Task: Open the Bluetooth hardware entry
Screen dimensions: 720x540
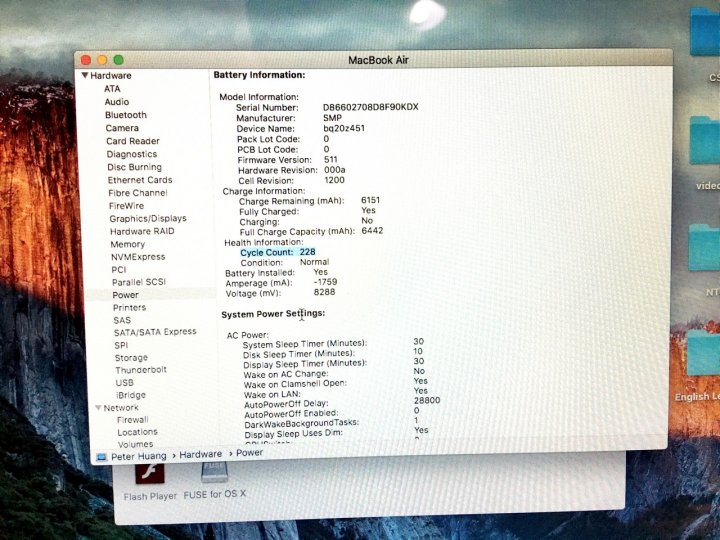Action: (126, 115)
